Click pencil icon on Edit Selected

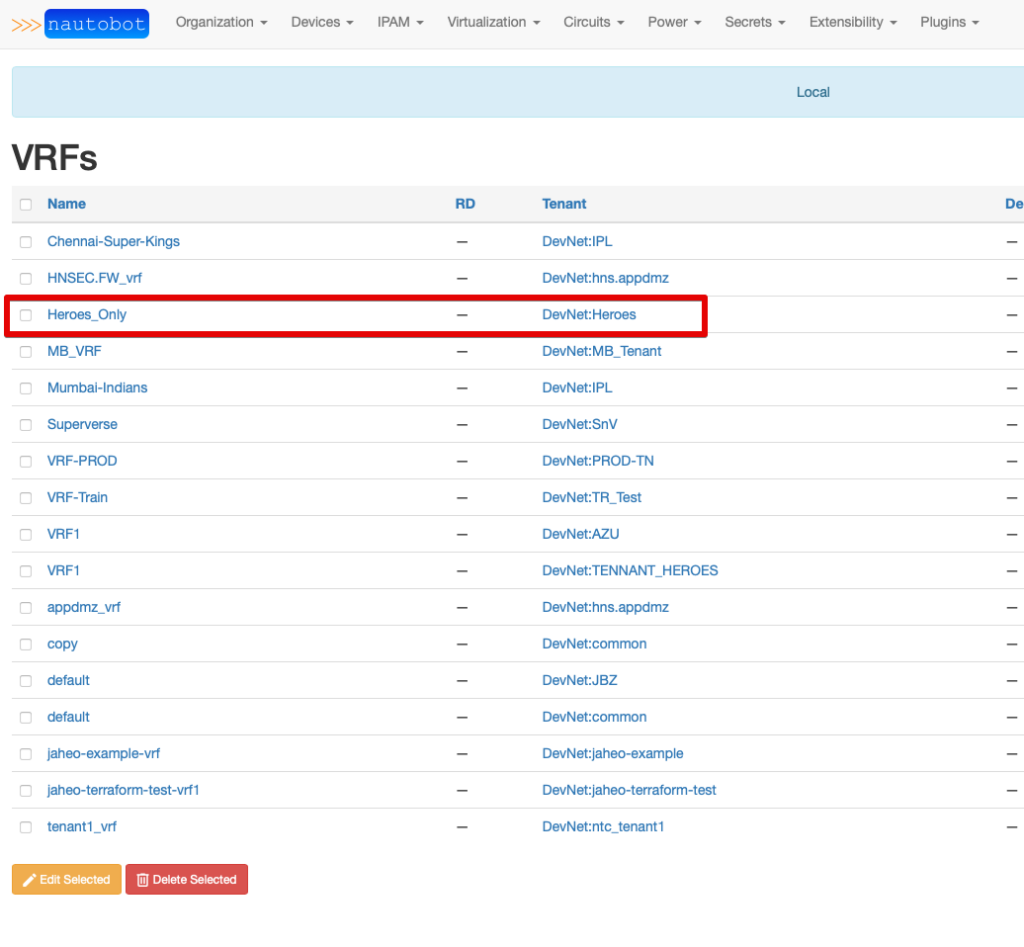pyautogui.click(x=29, y=880)
